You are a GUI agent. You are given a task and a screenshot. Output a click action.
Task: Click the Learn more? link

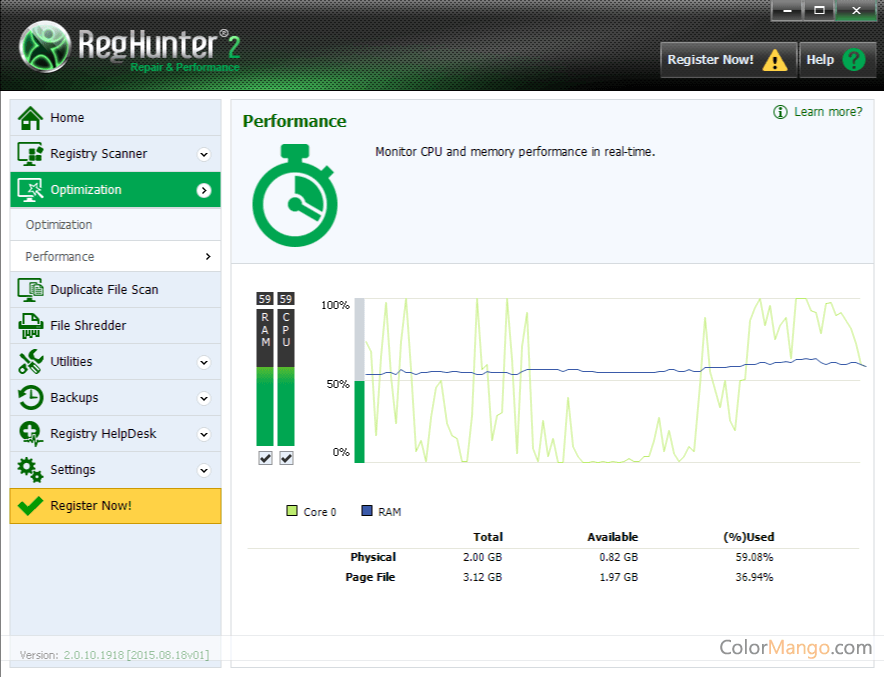tap(828, 112)
